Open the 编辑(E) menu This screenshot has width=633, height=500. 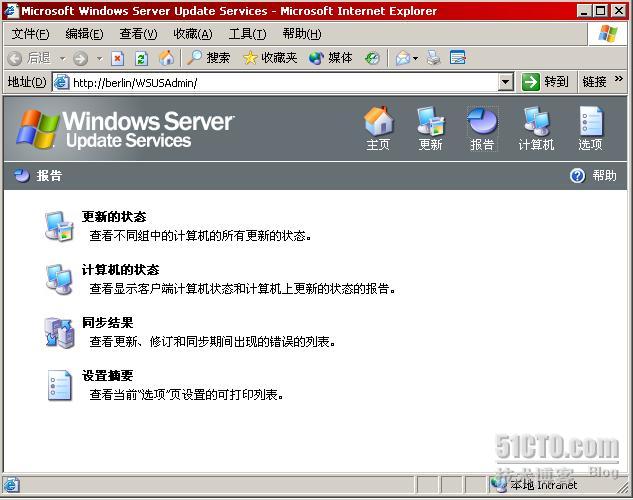tap(84, 34)
